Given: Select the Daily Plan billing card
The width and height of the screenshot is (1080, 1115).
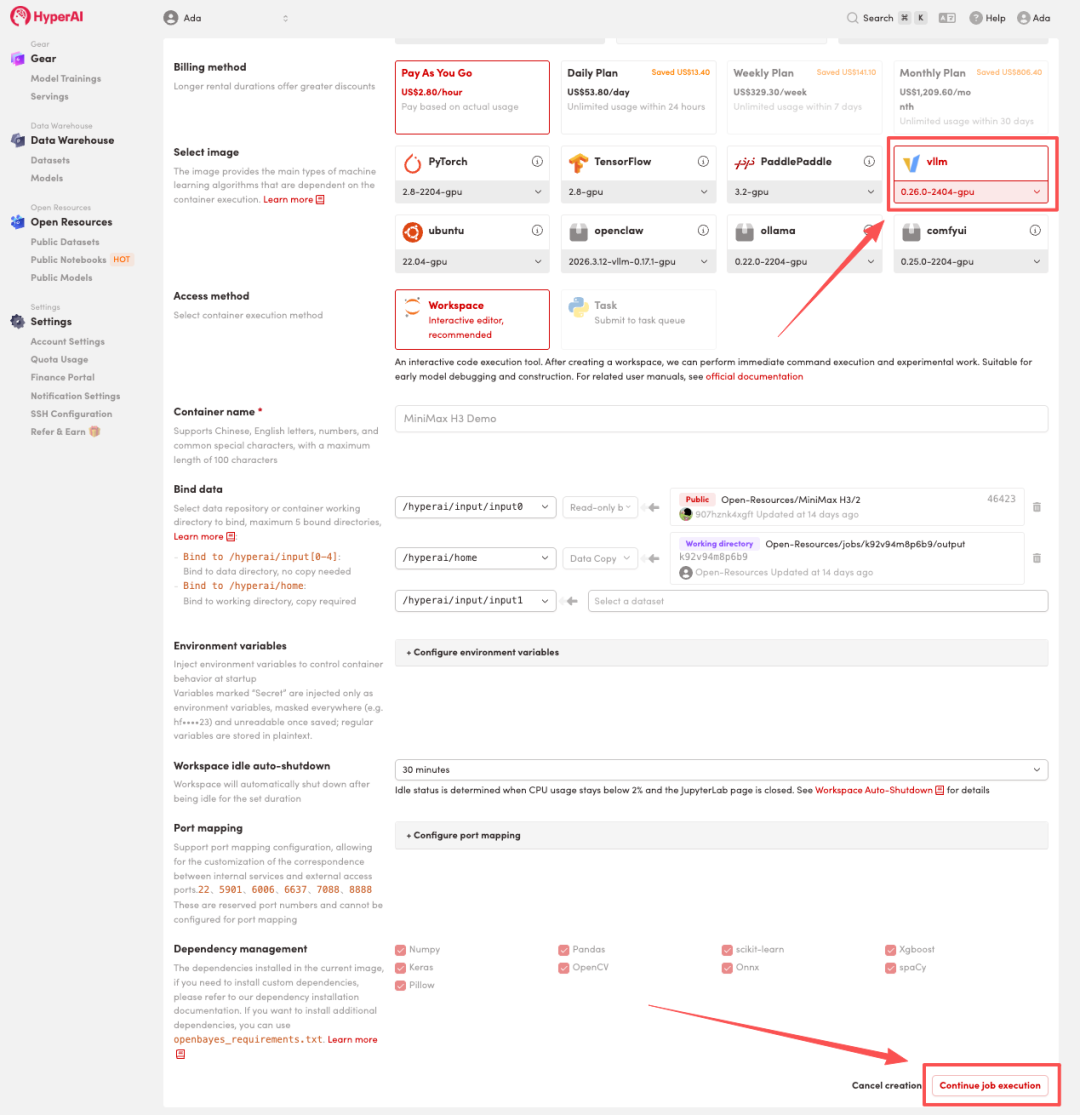Looking at the screenshot, I should pos(638,97).
